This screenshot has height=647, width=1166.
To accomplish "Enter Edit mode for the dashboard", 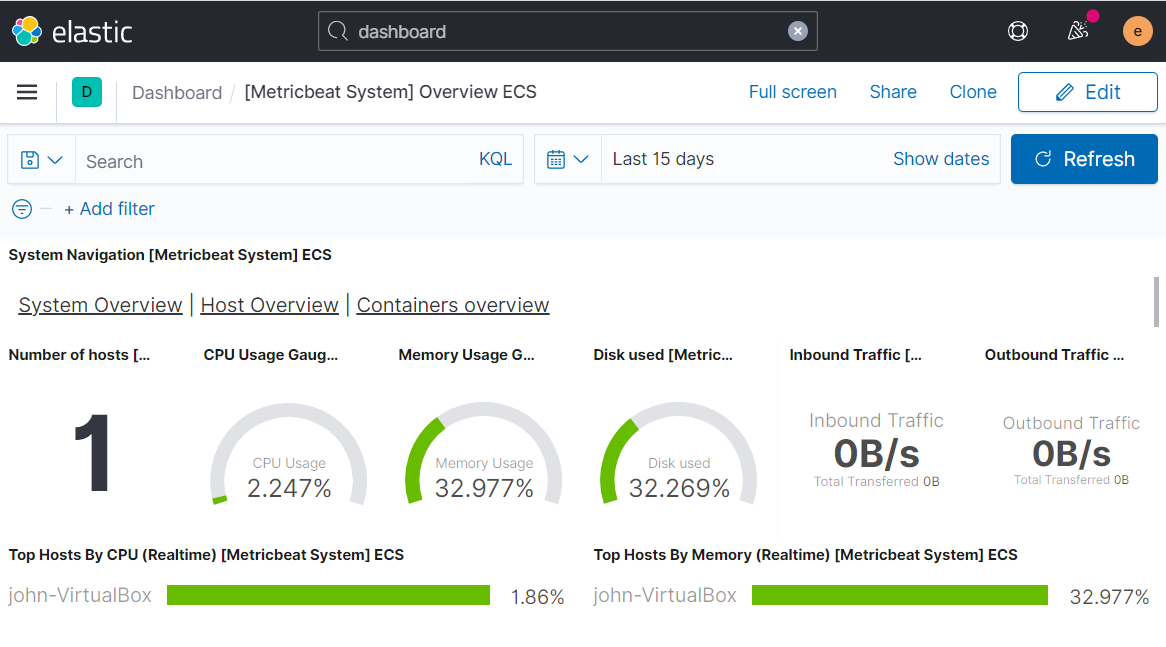I will [1087, 91].
